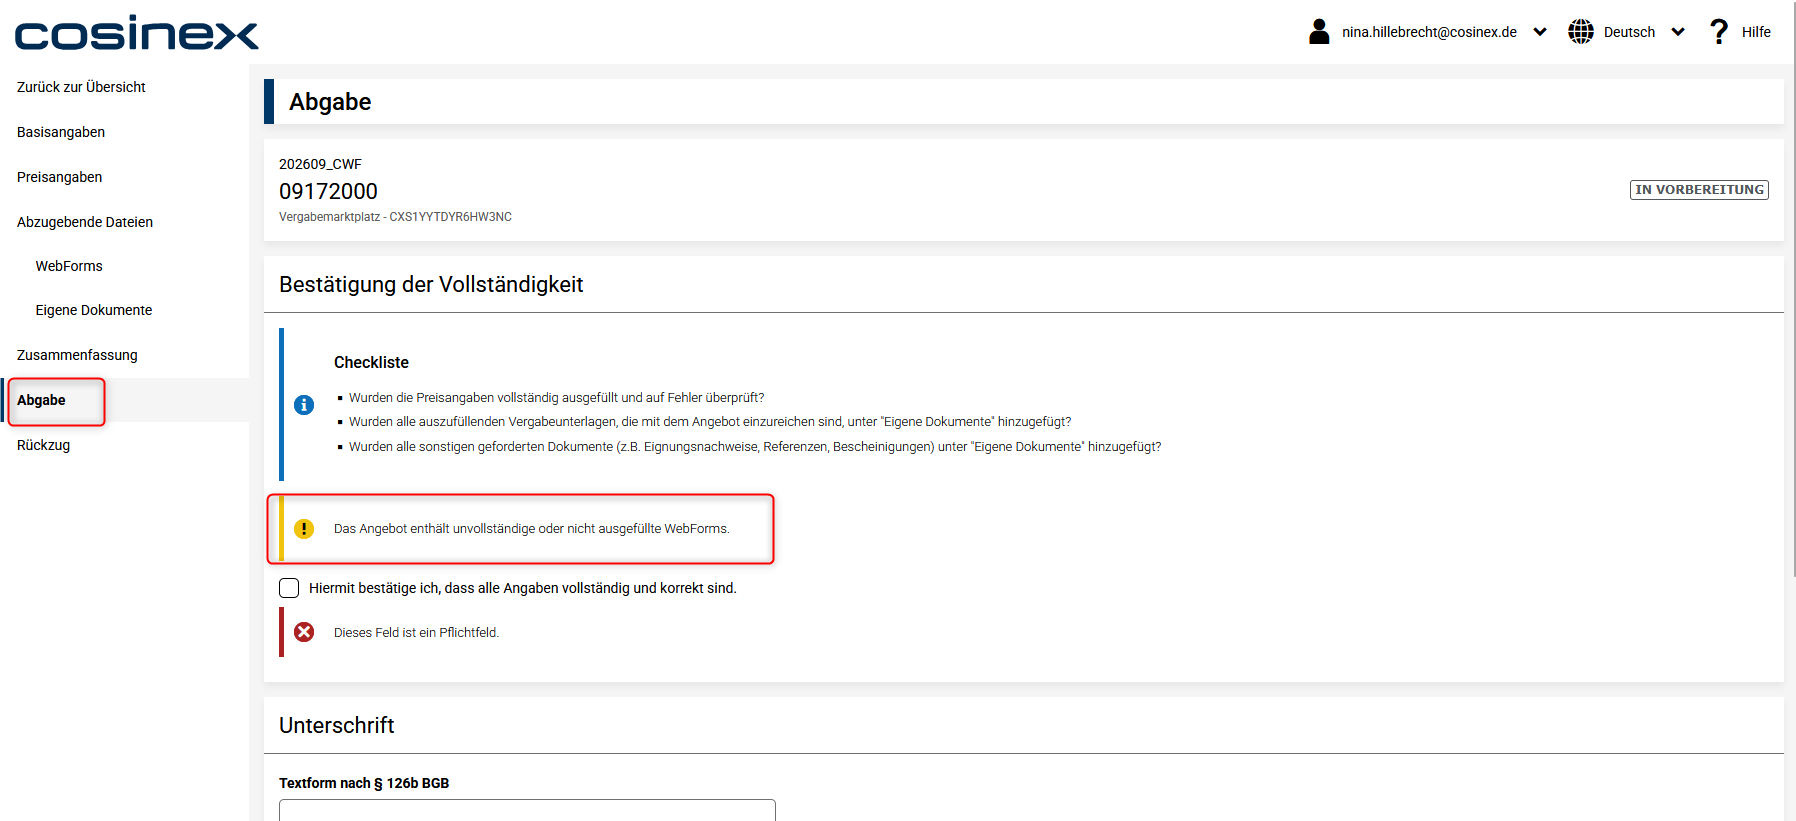The width and height of the screenshot is (1796, 821).
Task: Open the Hilfe link
Action: (1756, 32)
